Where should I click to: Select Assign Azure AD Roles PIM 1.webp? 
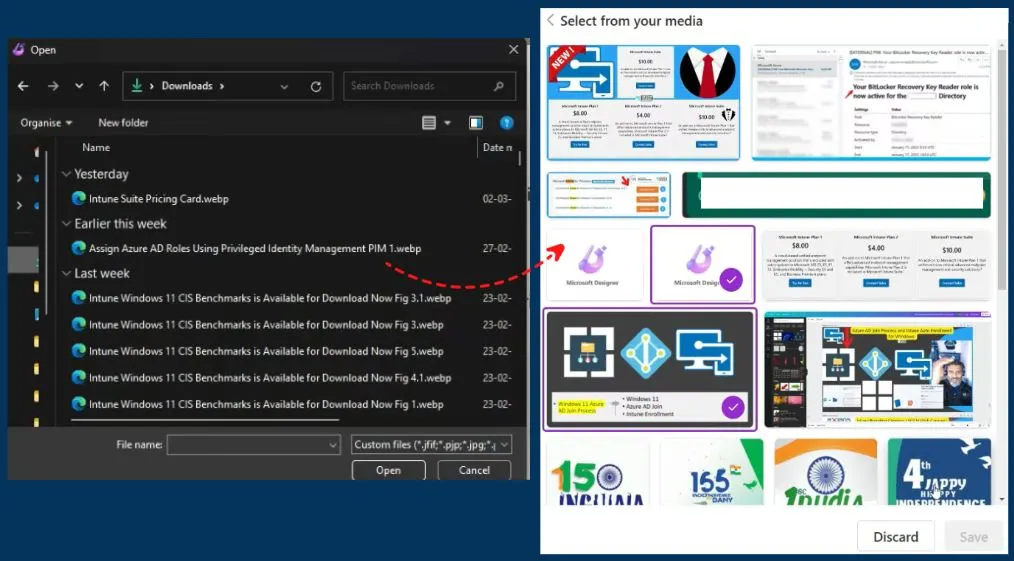click(x=255, y=249)
